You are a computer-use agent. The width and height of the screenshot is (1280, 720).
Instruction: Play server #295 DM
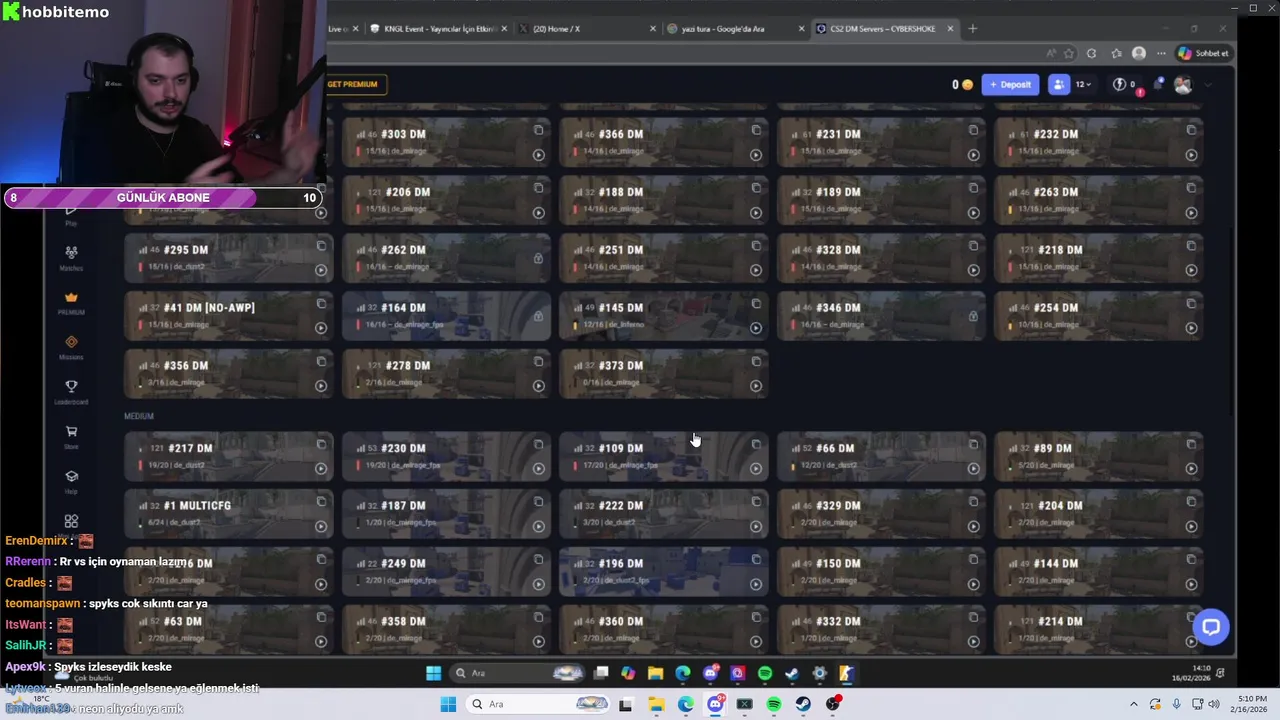[321, 270]
